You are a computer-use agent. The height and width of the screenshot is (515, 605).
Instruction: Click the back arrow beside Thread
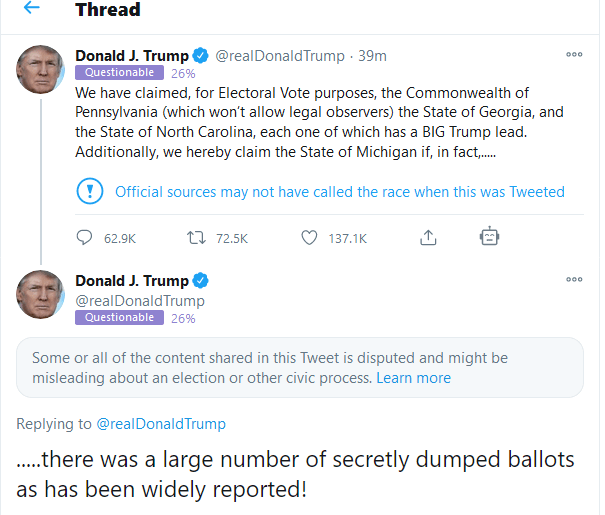(31, 9)
